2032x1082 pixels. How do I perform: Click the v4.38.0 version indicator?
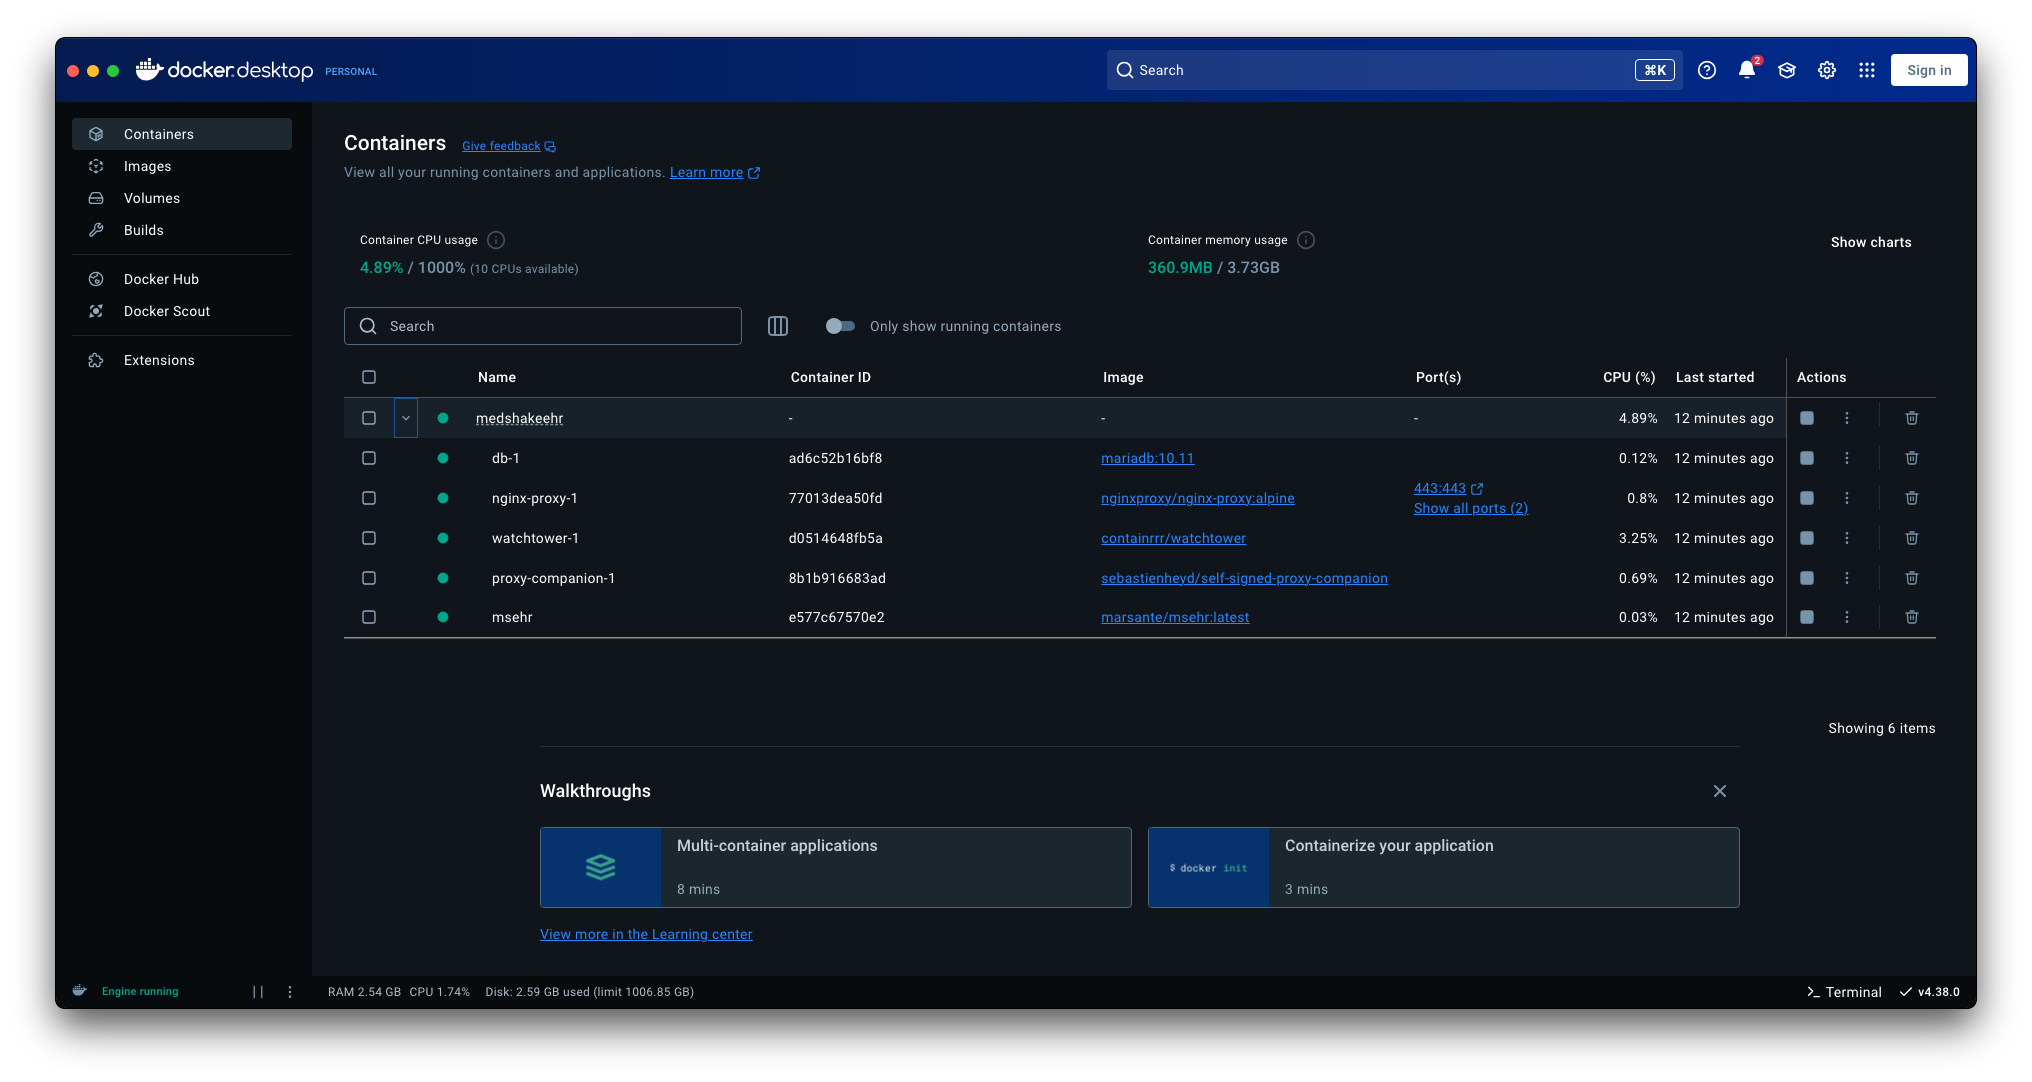1930,992
